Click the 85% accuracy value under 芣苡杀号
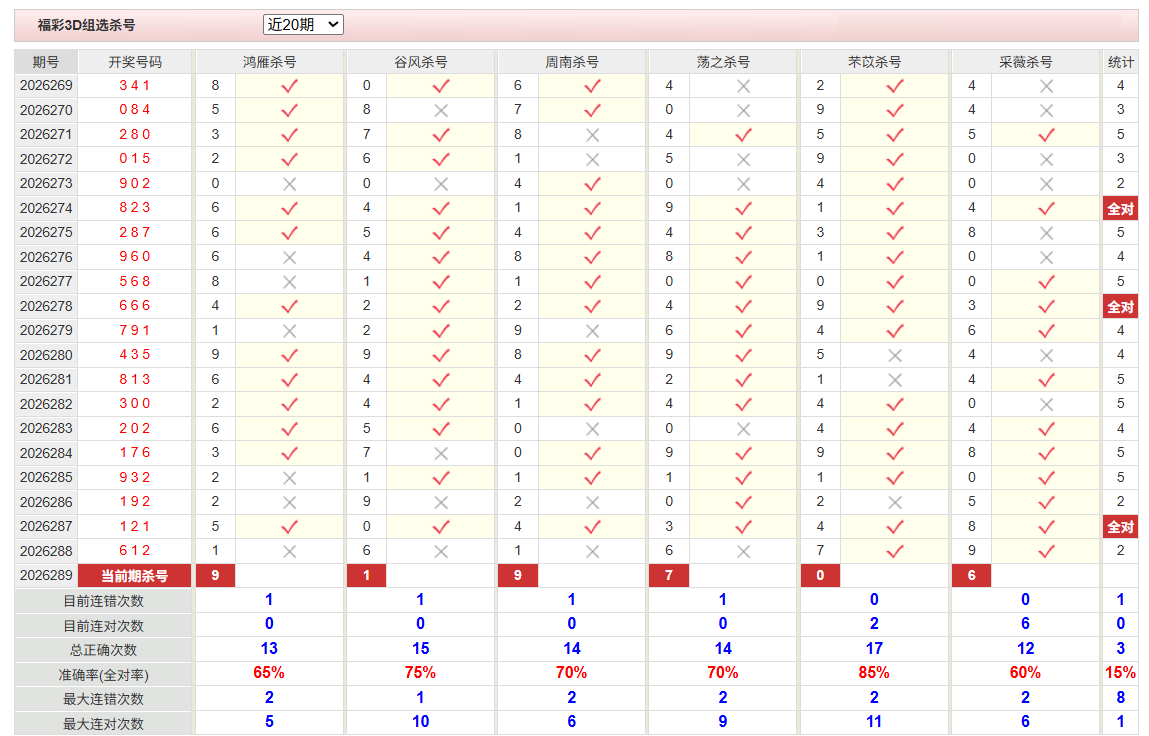1149x736 pixels. coord(874,673)
